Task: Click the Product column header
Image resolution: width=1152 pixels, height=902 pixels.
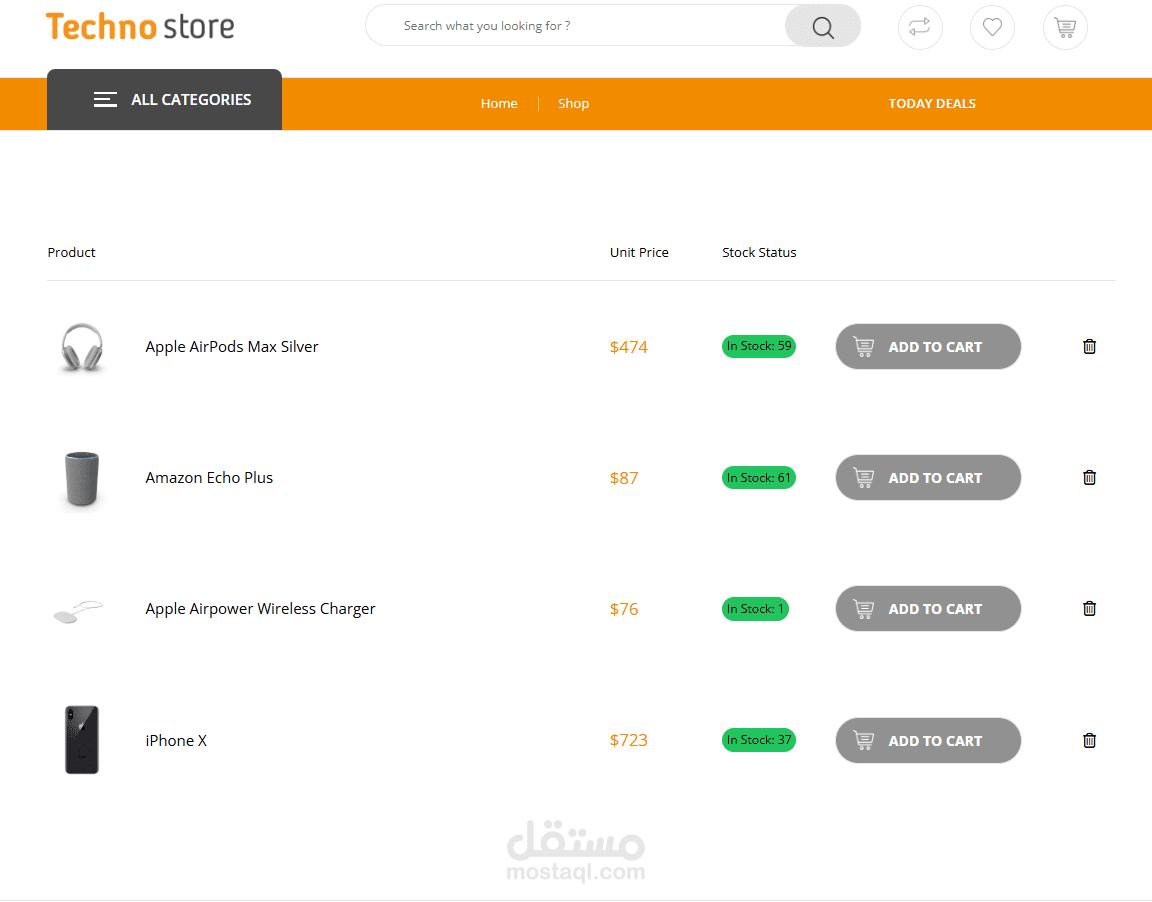Action: point(71,253)
